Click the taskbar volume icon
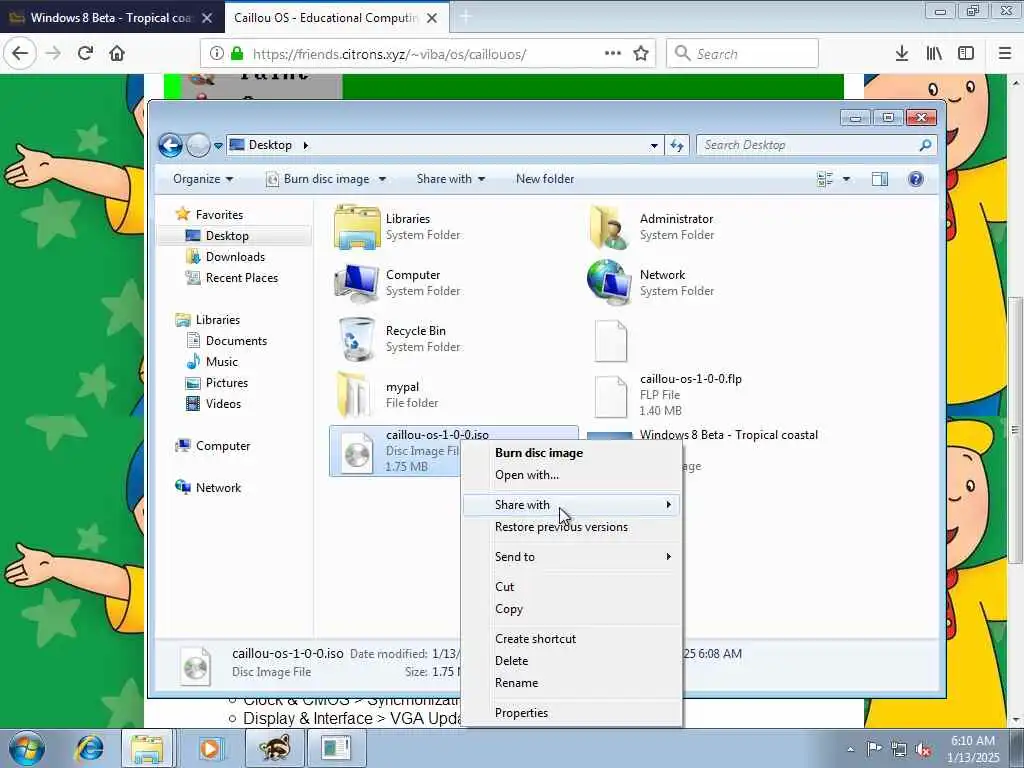 coord(923,749)
